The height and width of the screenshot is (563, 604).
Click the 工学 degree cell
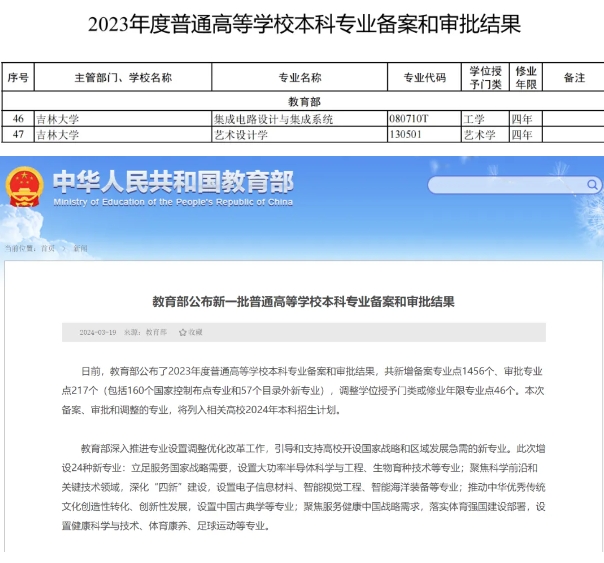(485, 119)
